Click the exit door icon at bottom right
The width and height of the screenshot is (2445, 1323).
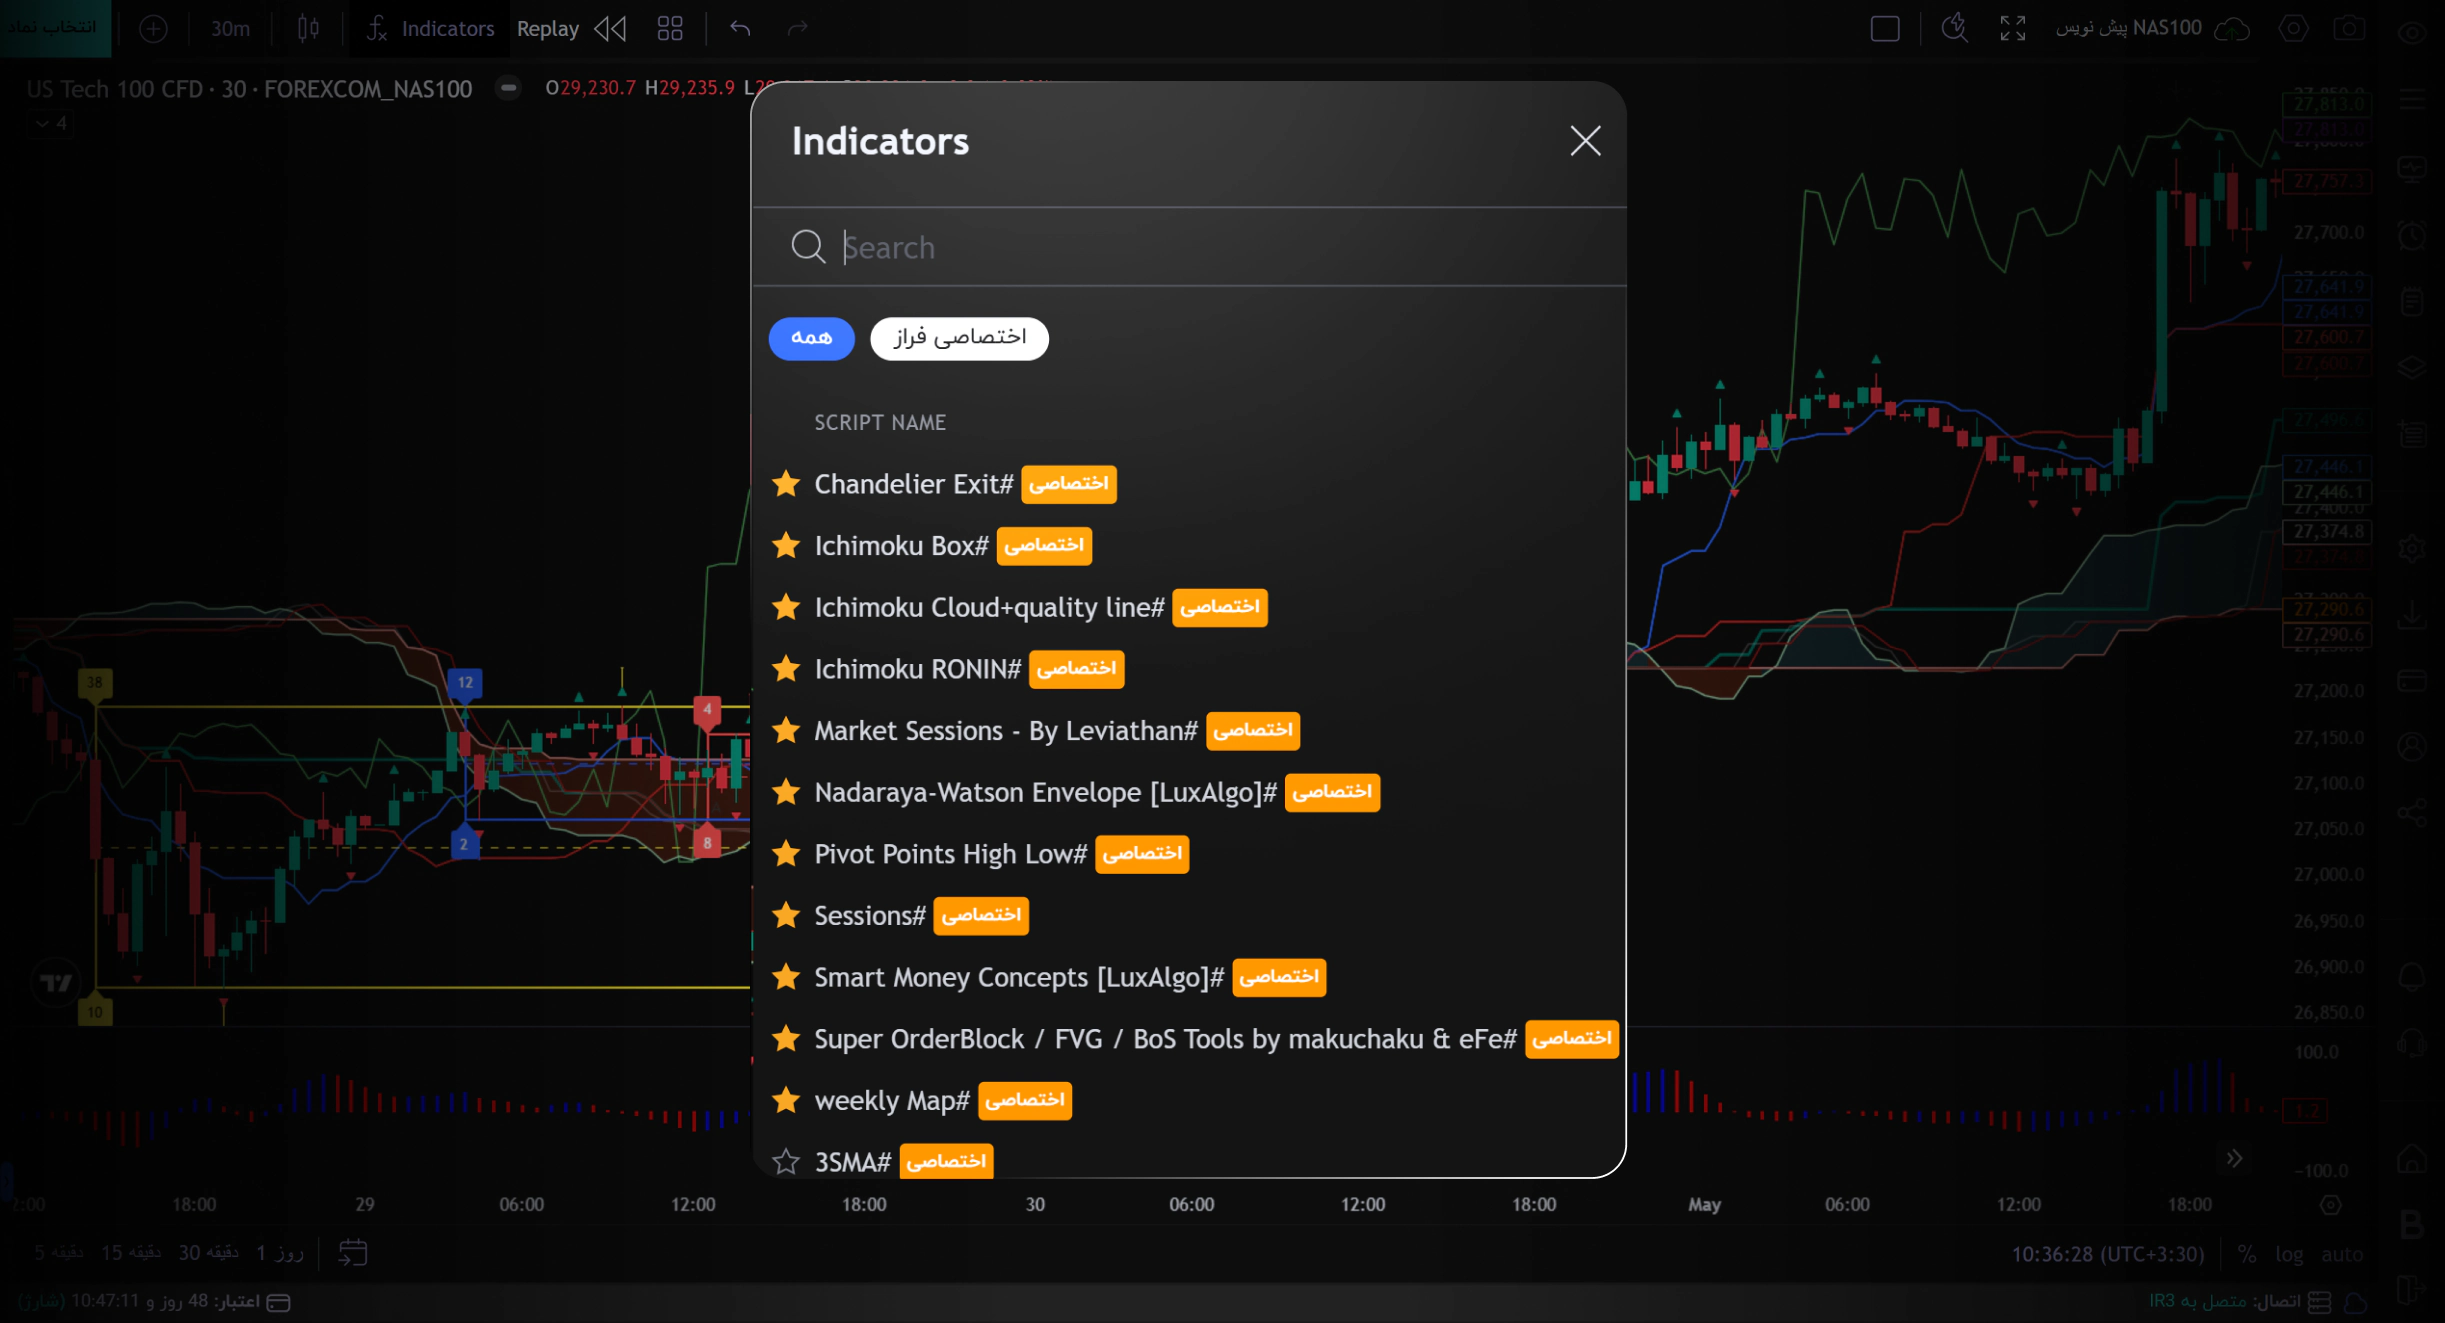pyautogui.click(x=2410, y=1289)
